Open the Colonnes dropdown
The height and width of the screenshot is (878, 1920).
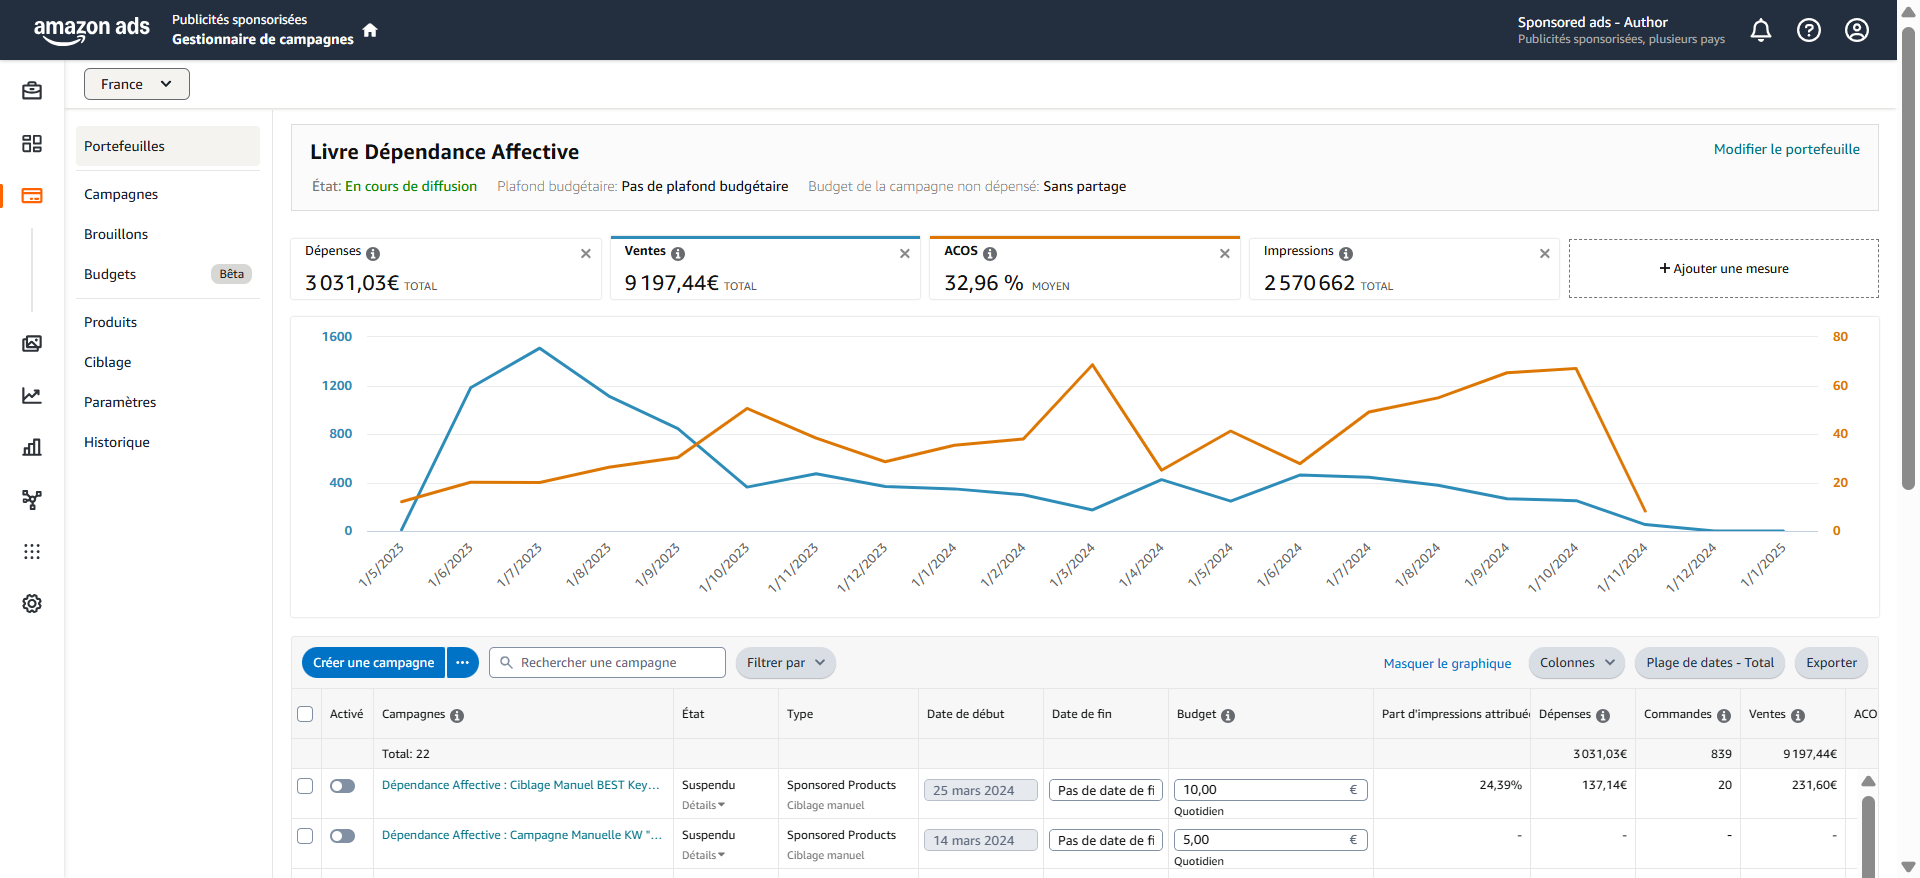click(x=1576, y=663)
